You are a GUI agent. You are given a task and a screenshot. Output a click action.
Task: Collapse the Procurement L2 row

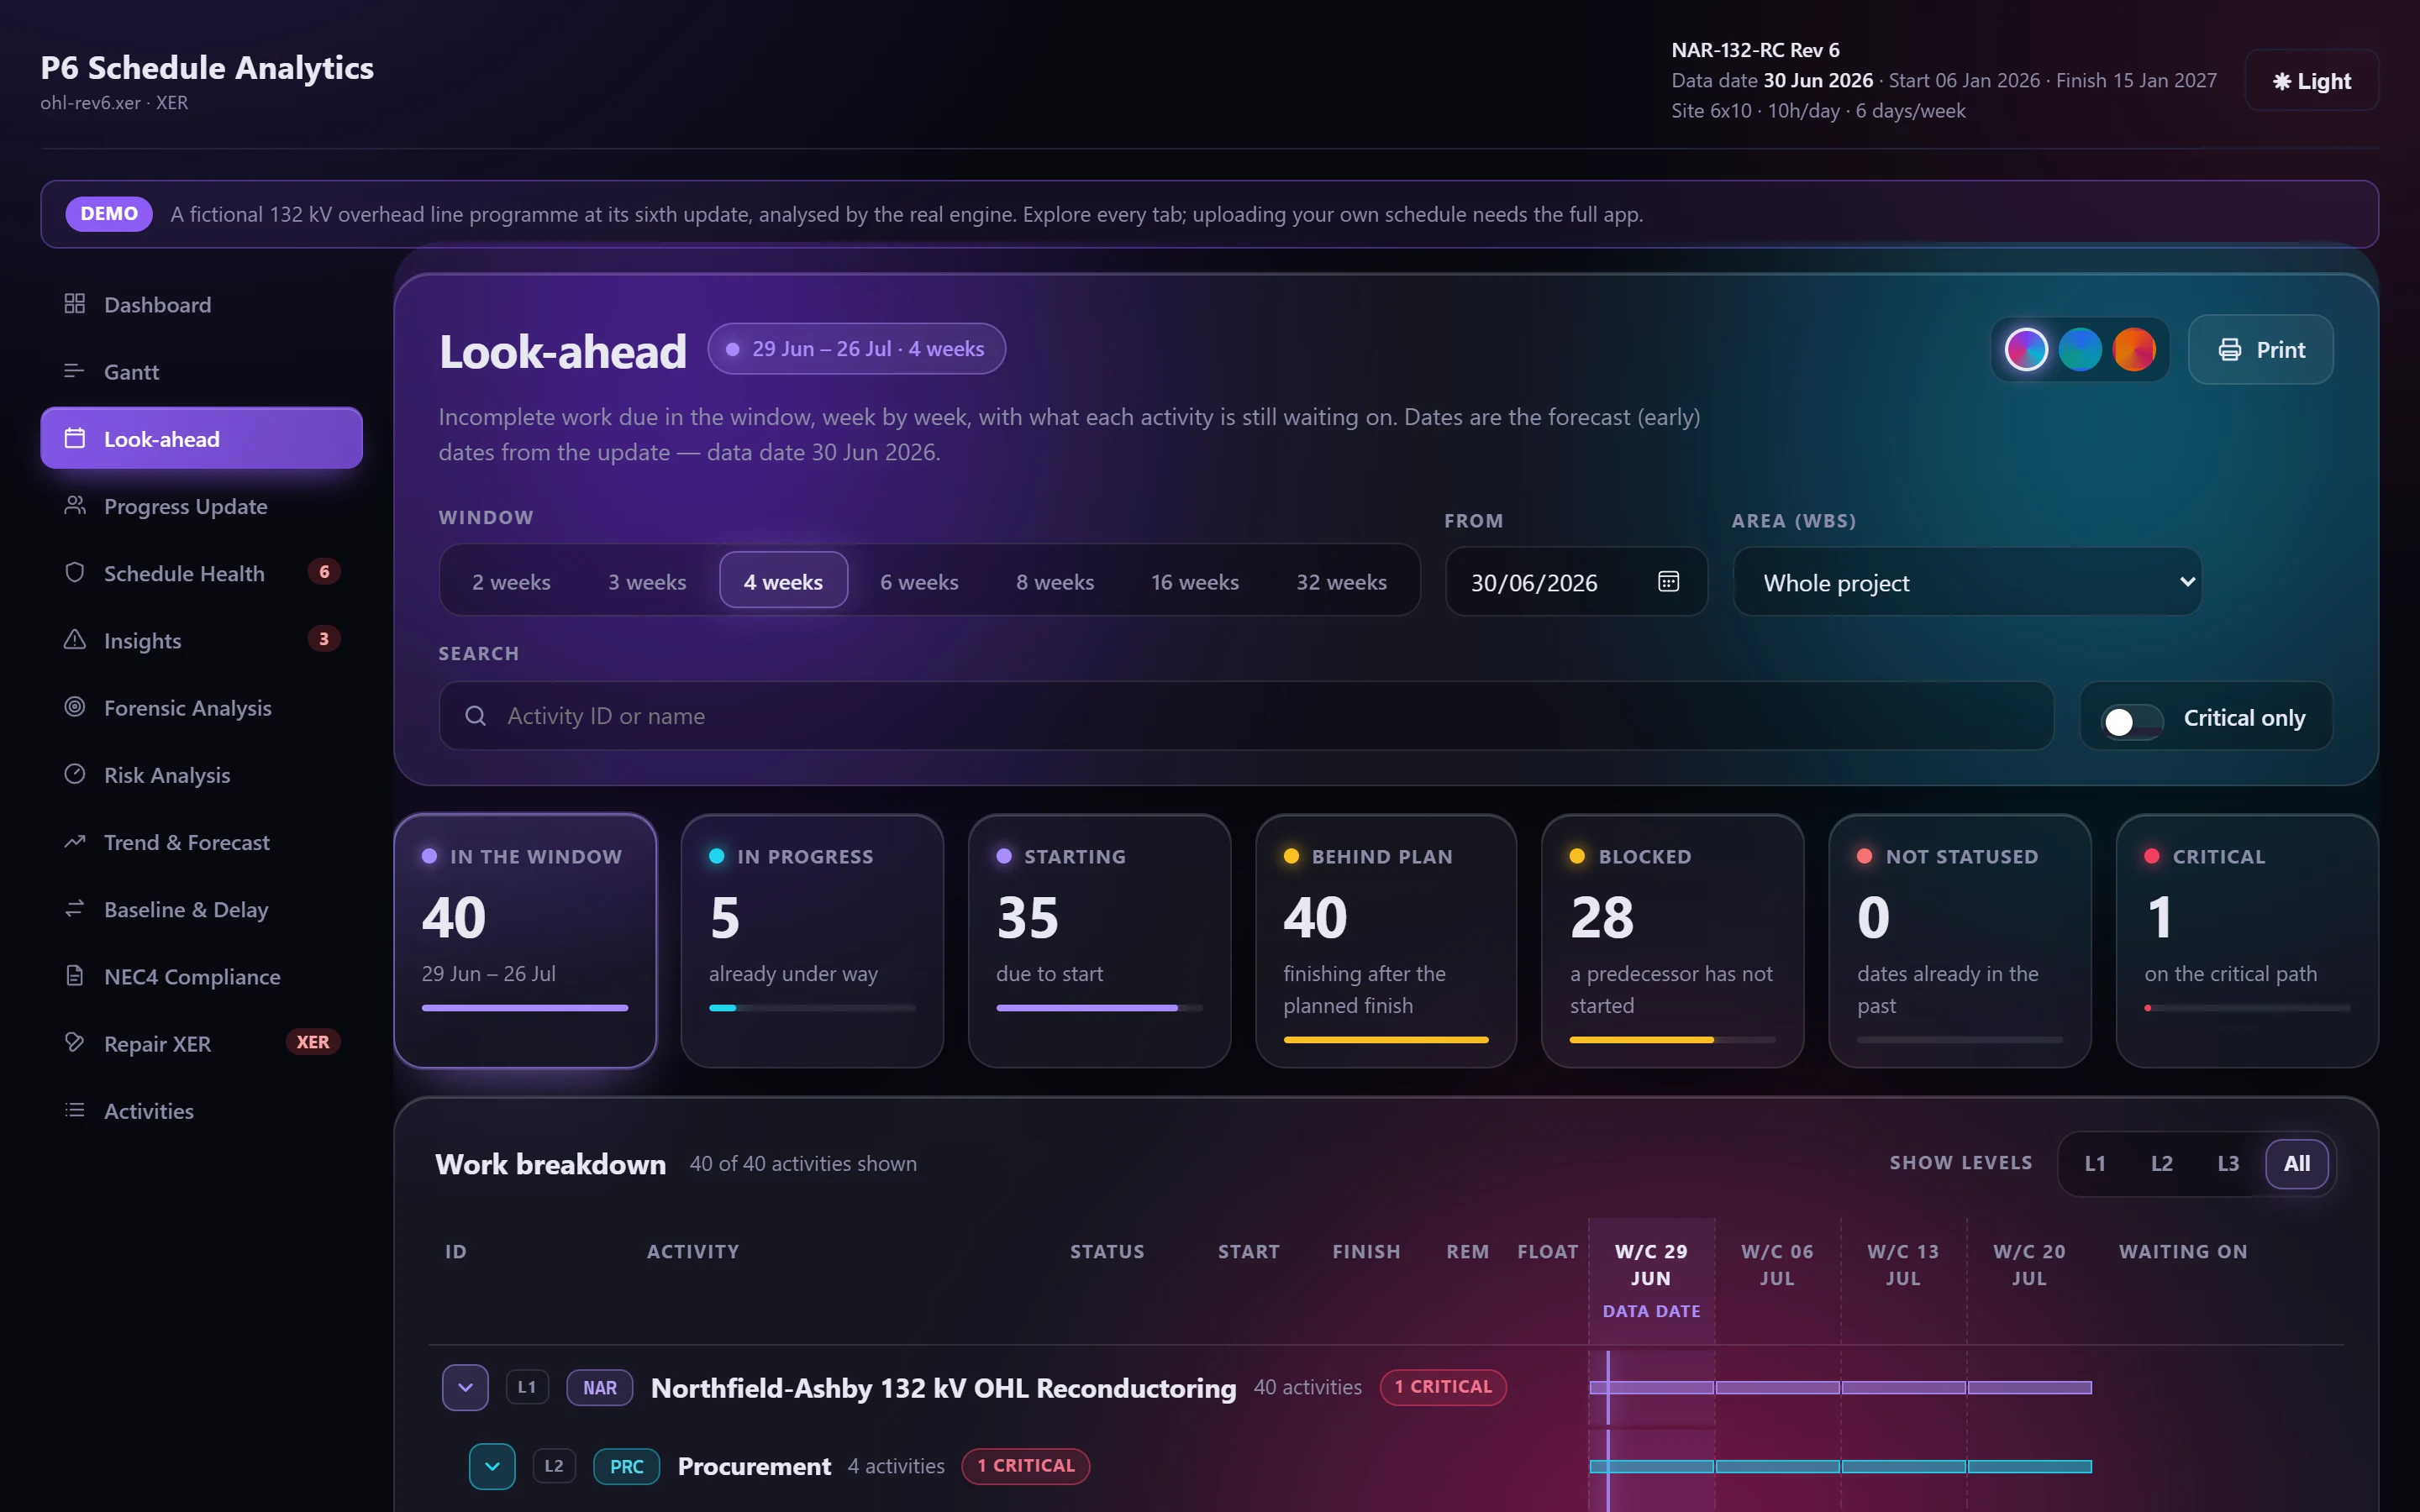492,1465
